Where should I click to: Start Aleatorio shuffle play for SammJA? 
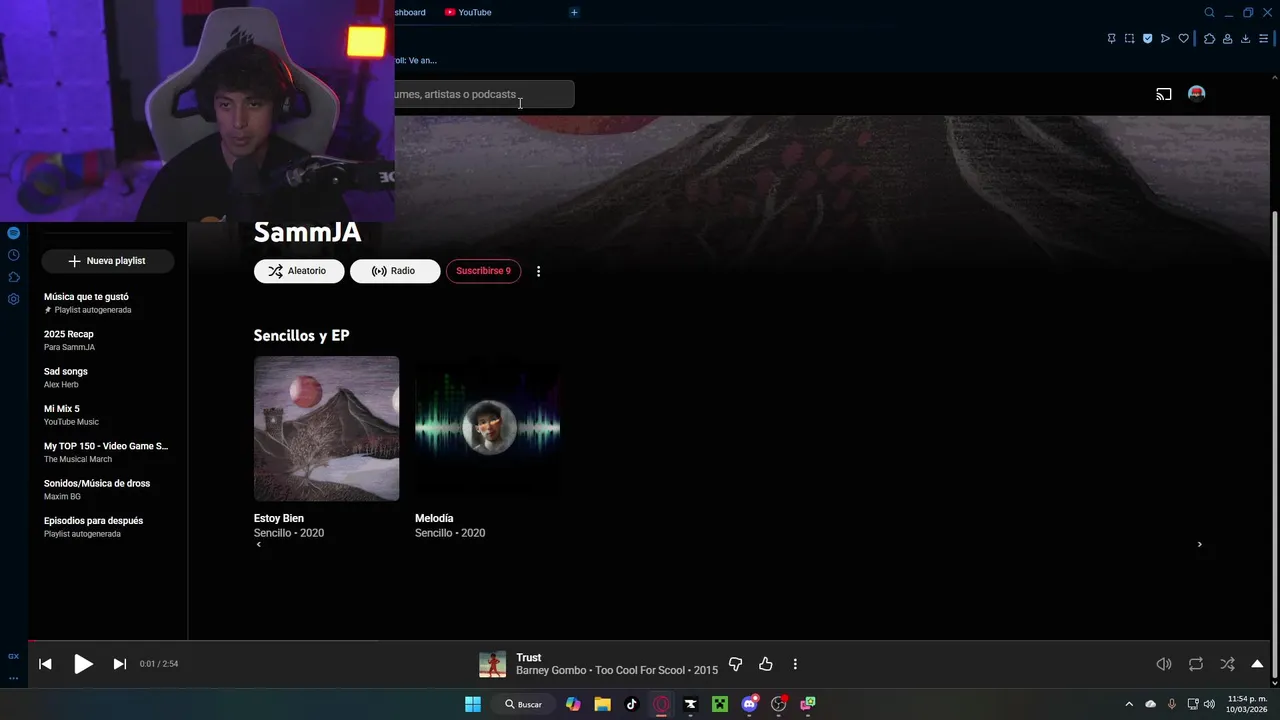[299, 271]
